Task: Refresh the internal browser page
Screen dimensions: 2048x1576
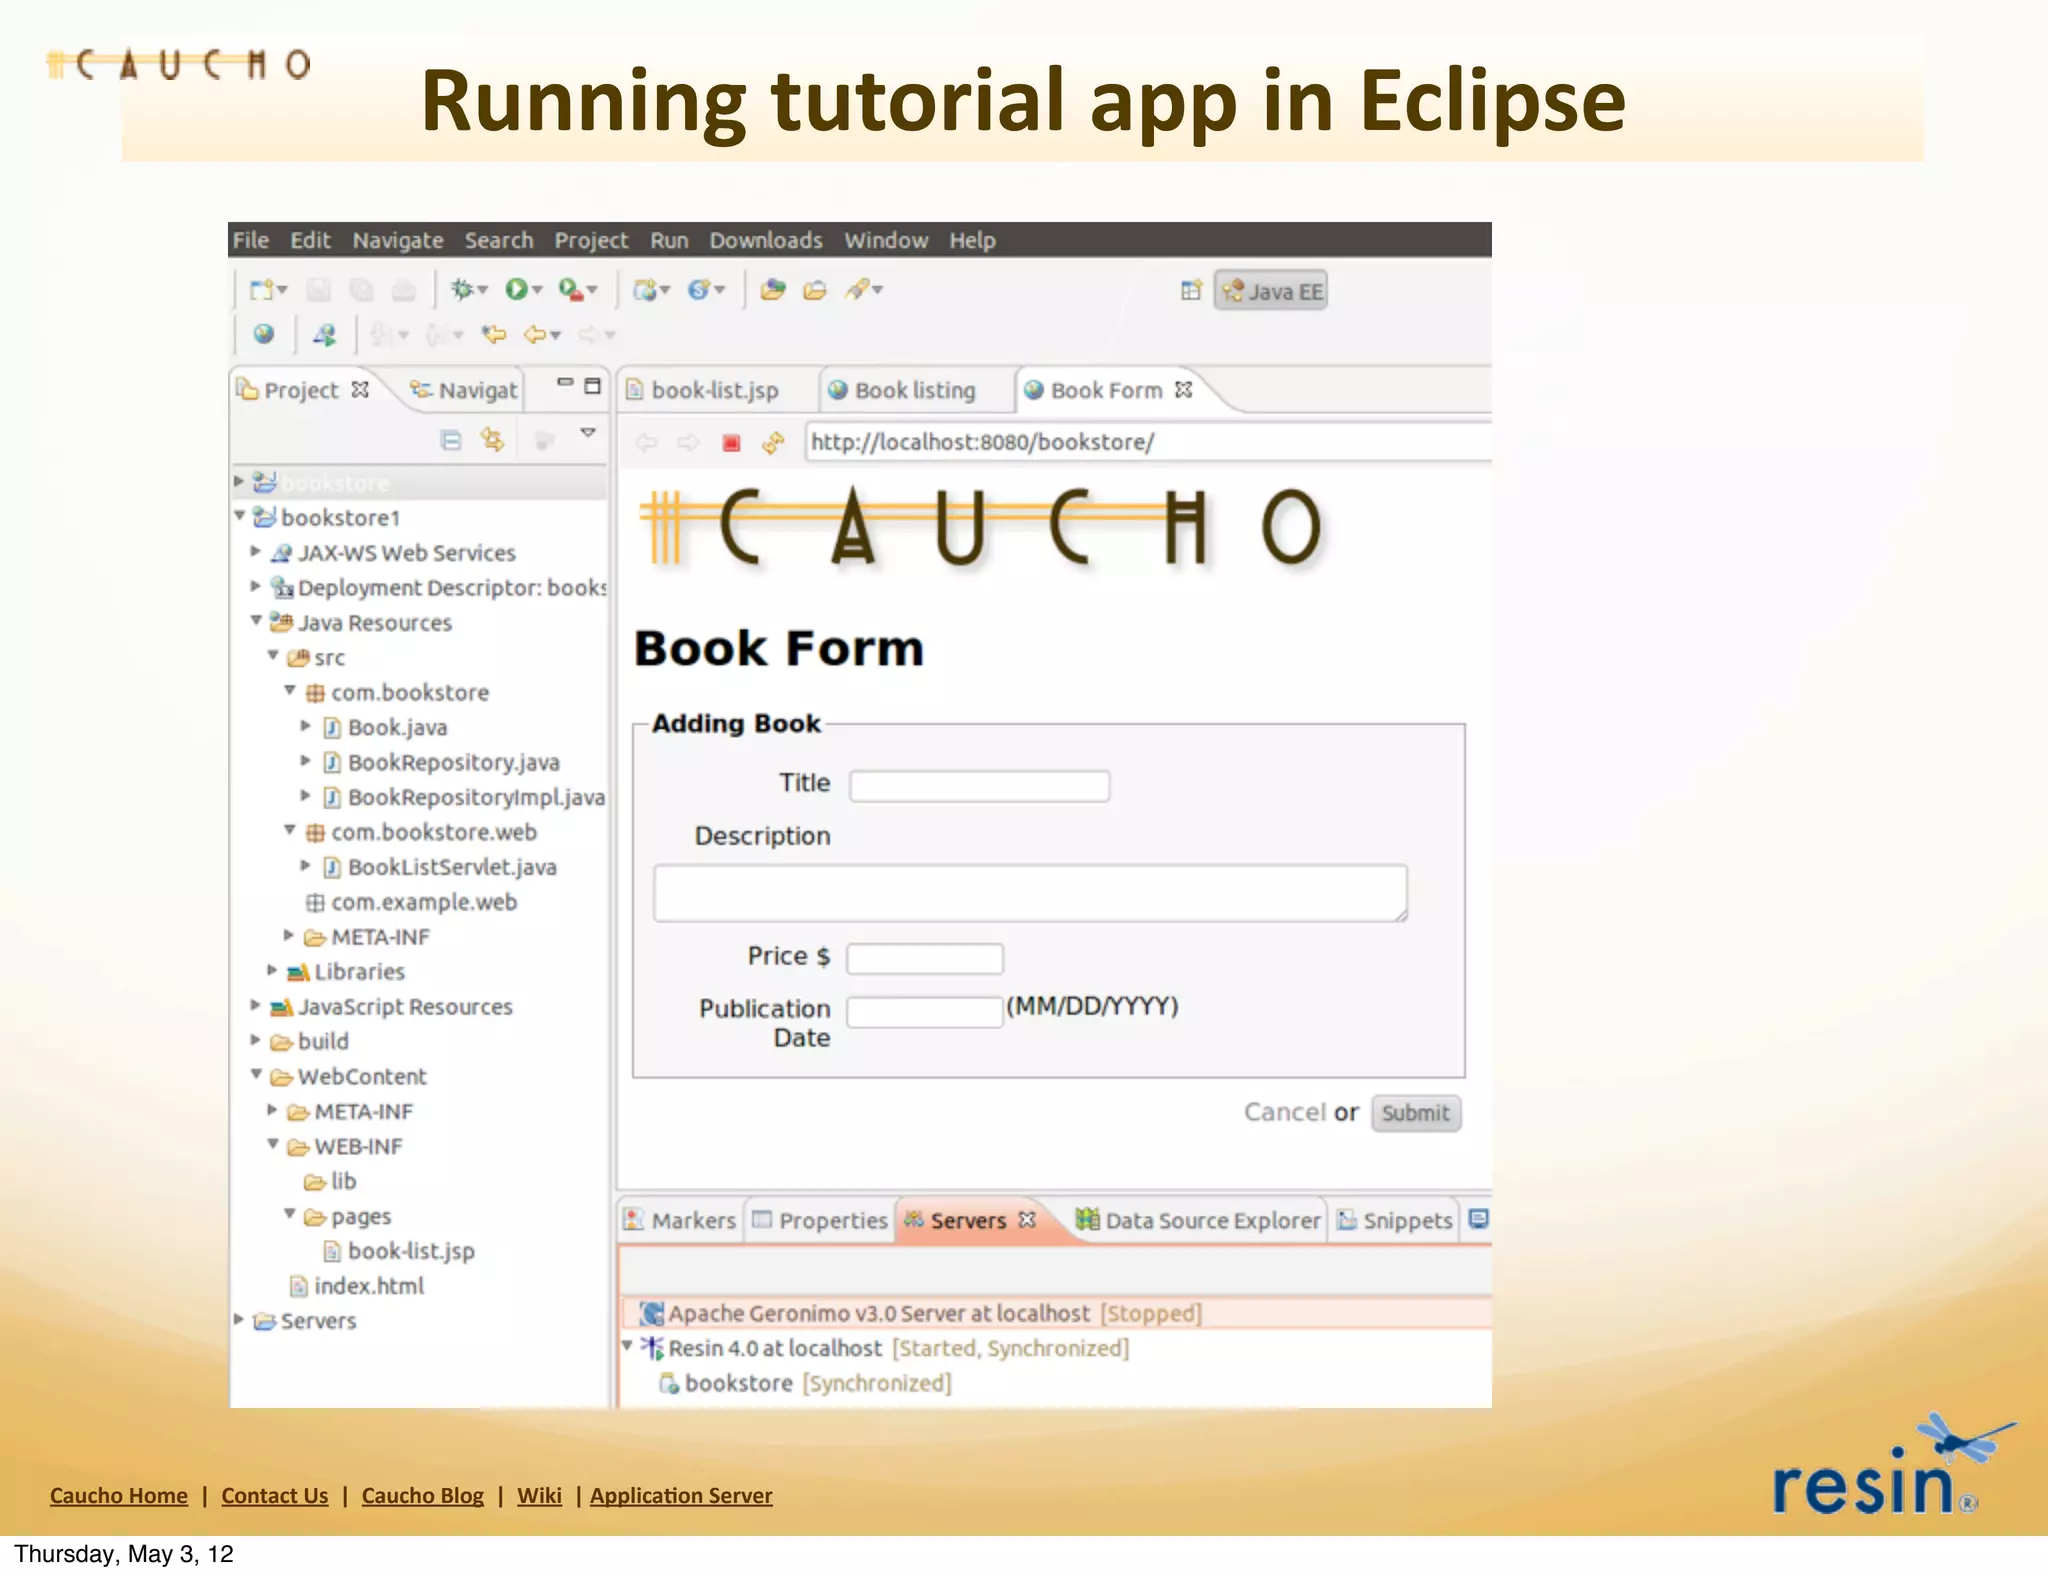Action: pos(773,443)
